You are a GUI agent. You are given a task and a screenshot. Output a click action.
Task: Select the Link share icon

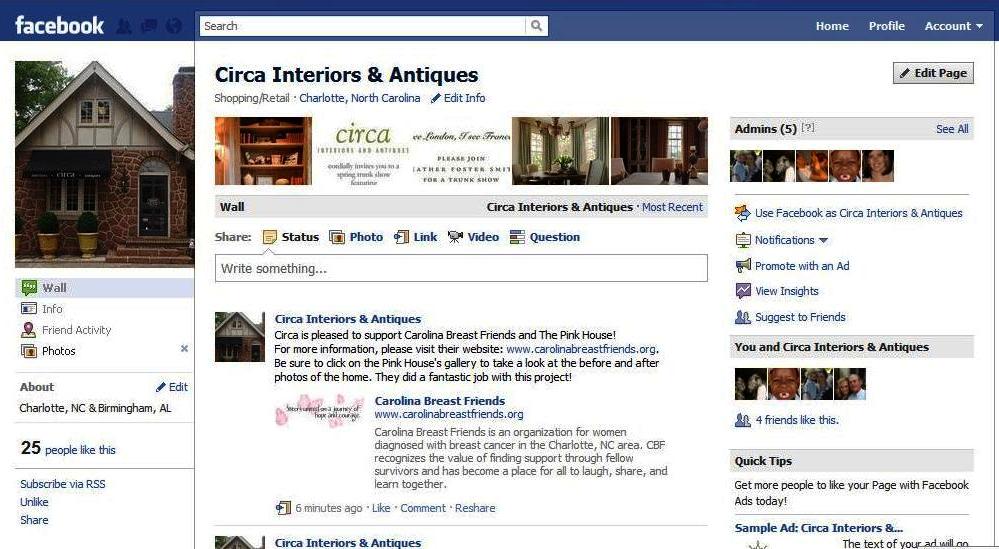click(x=401, y=237)
